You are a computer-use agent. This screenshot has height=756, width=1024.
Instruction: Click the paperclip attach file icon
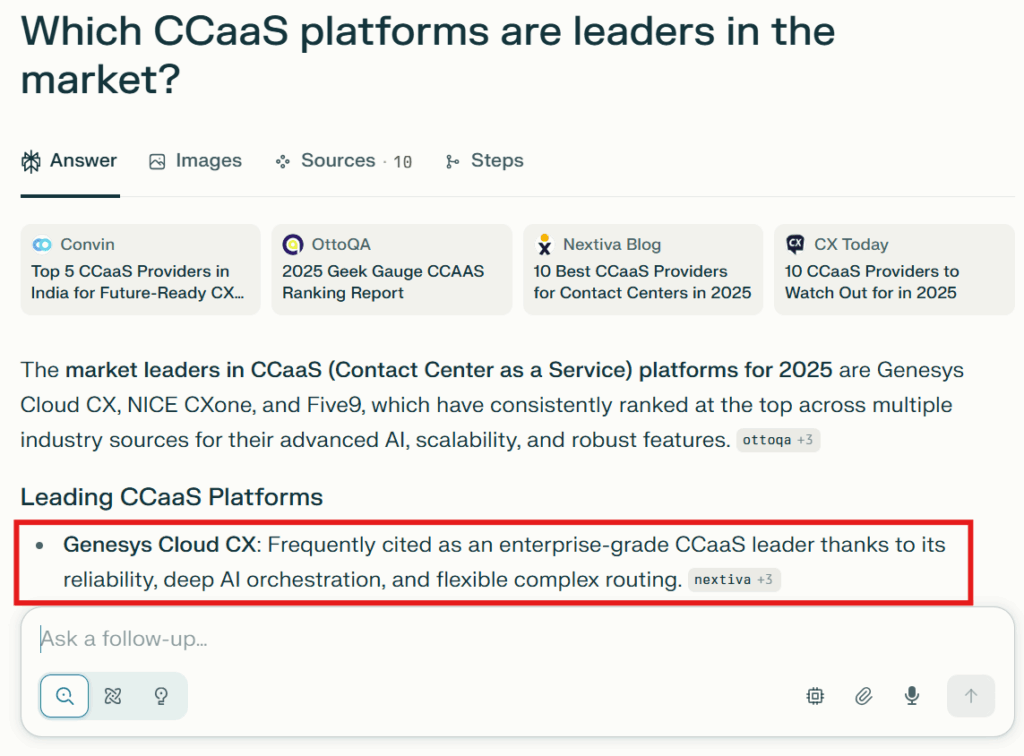863,696
